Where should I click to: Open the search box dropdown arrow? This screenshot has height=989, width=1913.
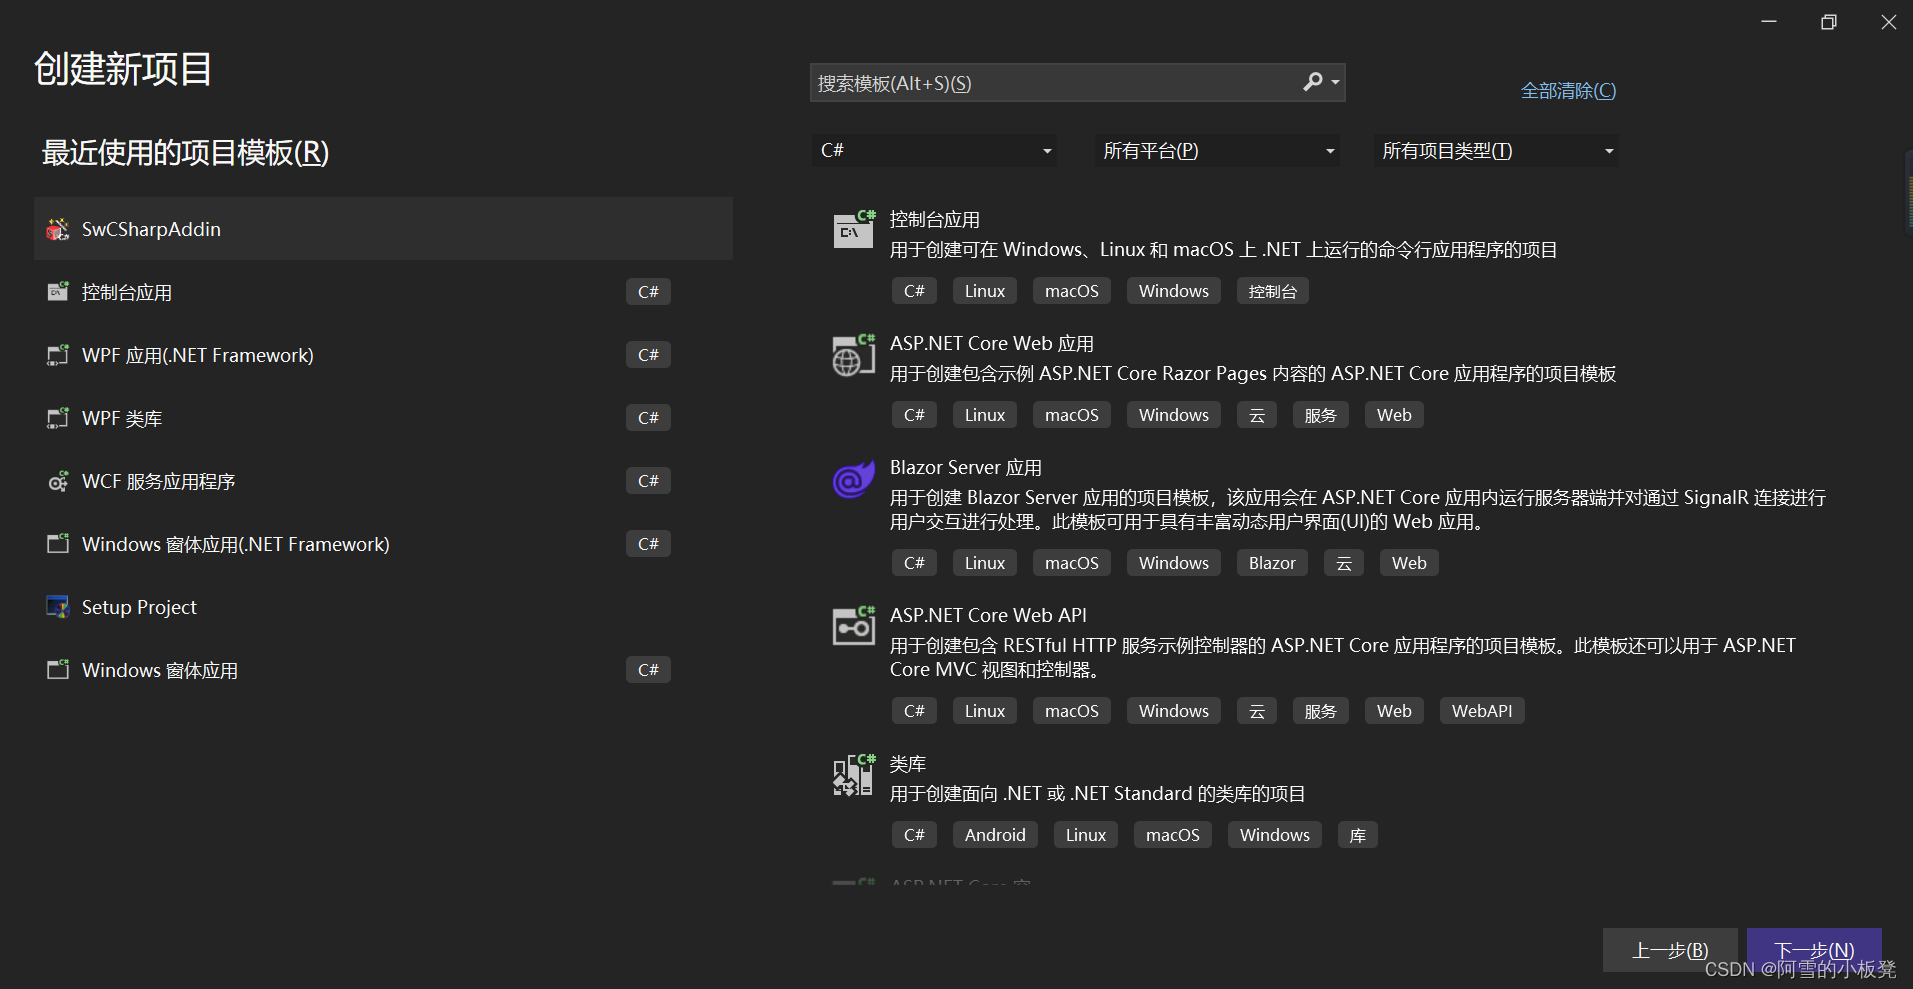[1335, 83]
